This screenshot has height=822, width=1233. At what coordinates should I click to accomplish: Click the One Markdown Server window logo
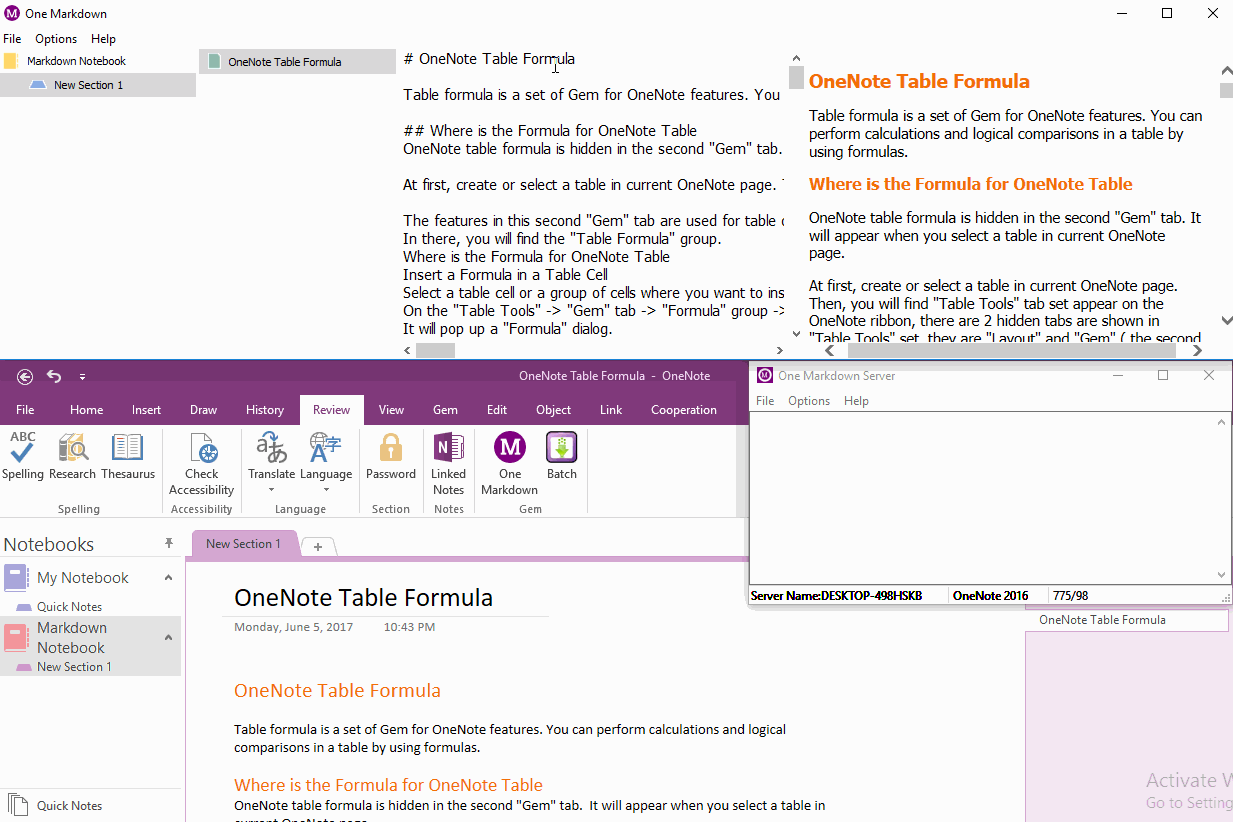pyautogui.click(x=765, y=375)
